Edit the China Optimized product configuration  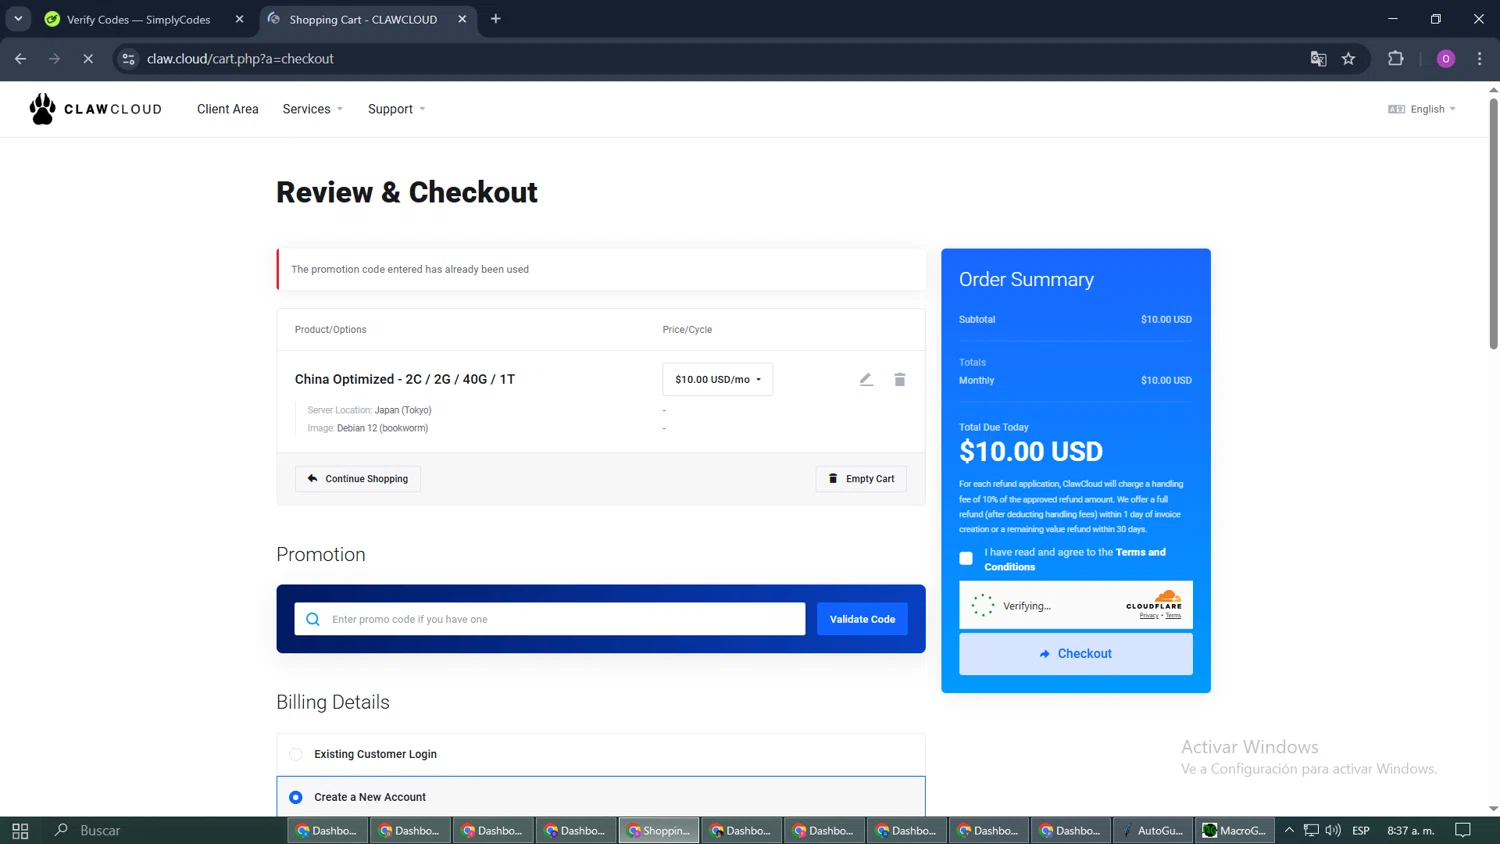866,380
